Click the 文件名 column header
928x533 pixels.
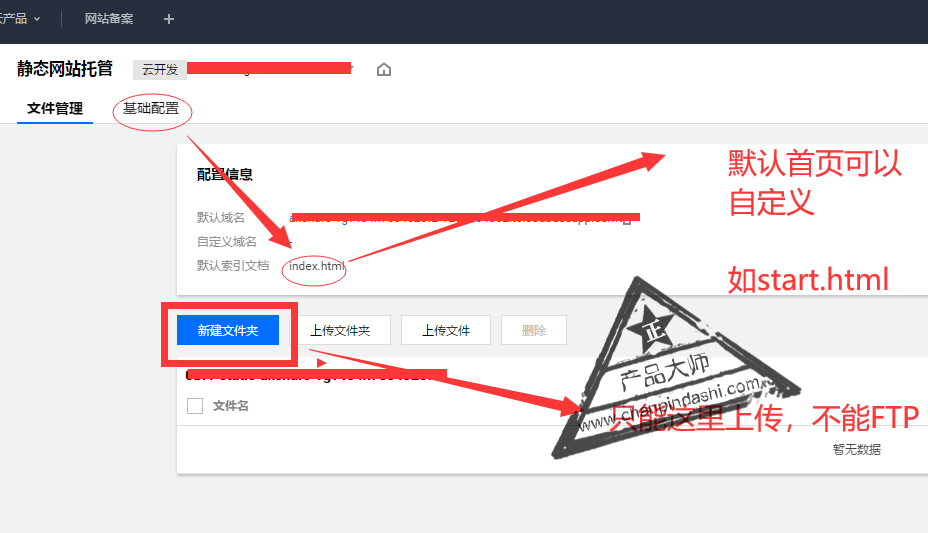click(x=231, y=406)
